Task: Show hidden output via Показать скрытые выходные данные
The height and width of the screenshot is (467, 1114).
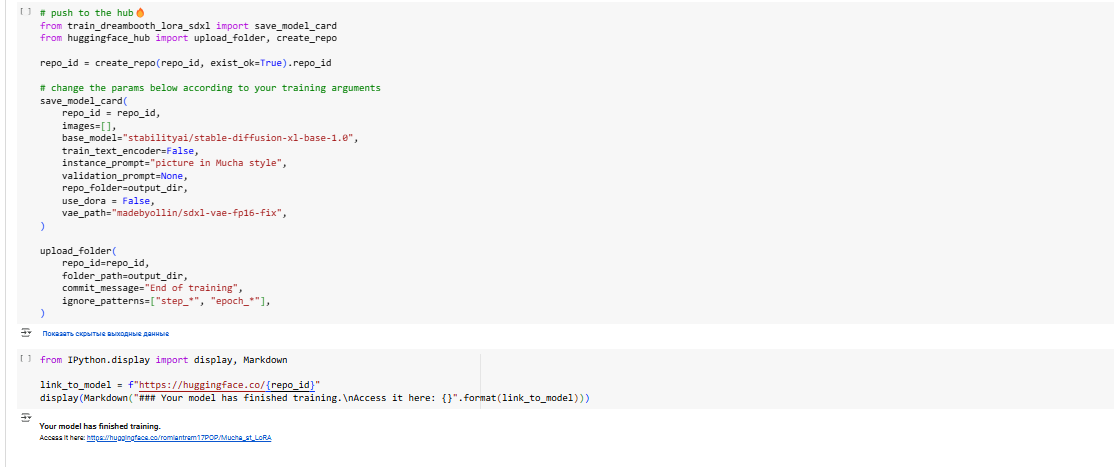Action: (105, 333)
